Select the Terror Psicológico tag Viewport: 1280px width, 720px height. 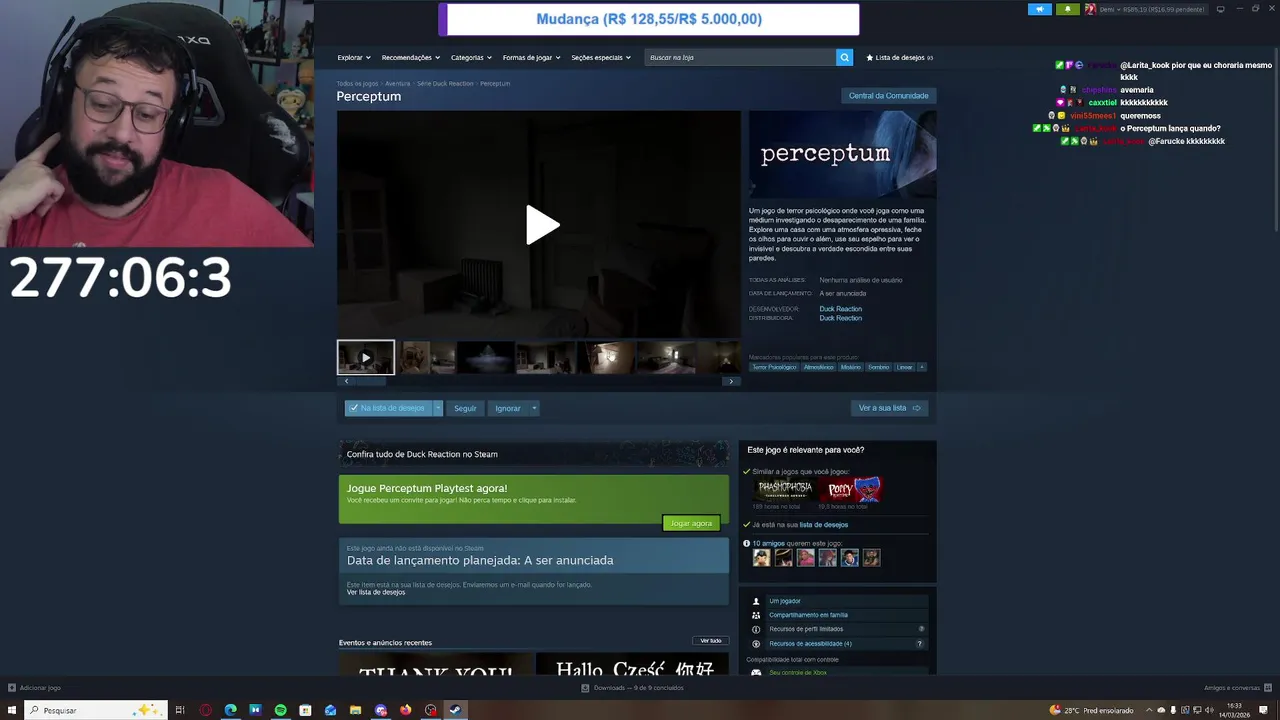click(774, 367)
